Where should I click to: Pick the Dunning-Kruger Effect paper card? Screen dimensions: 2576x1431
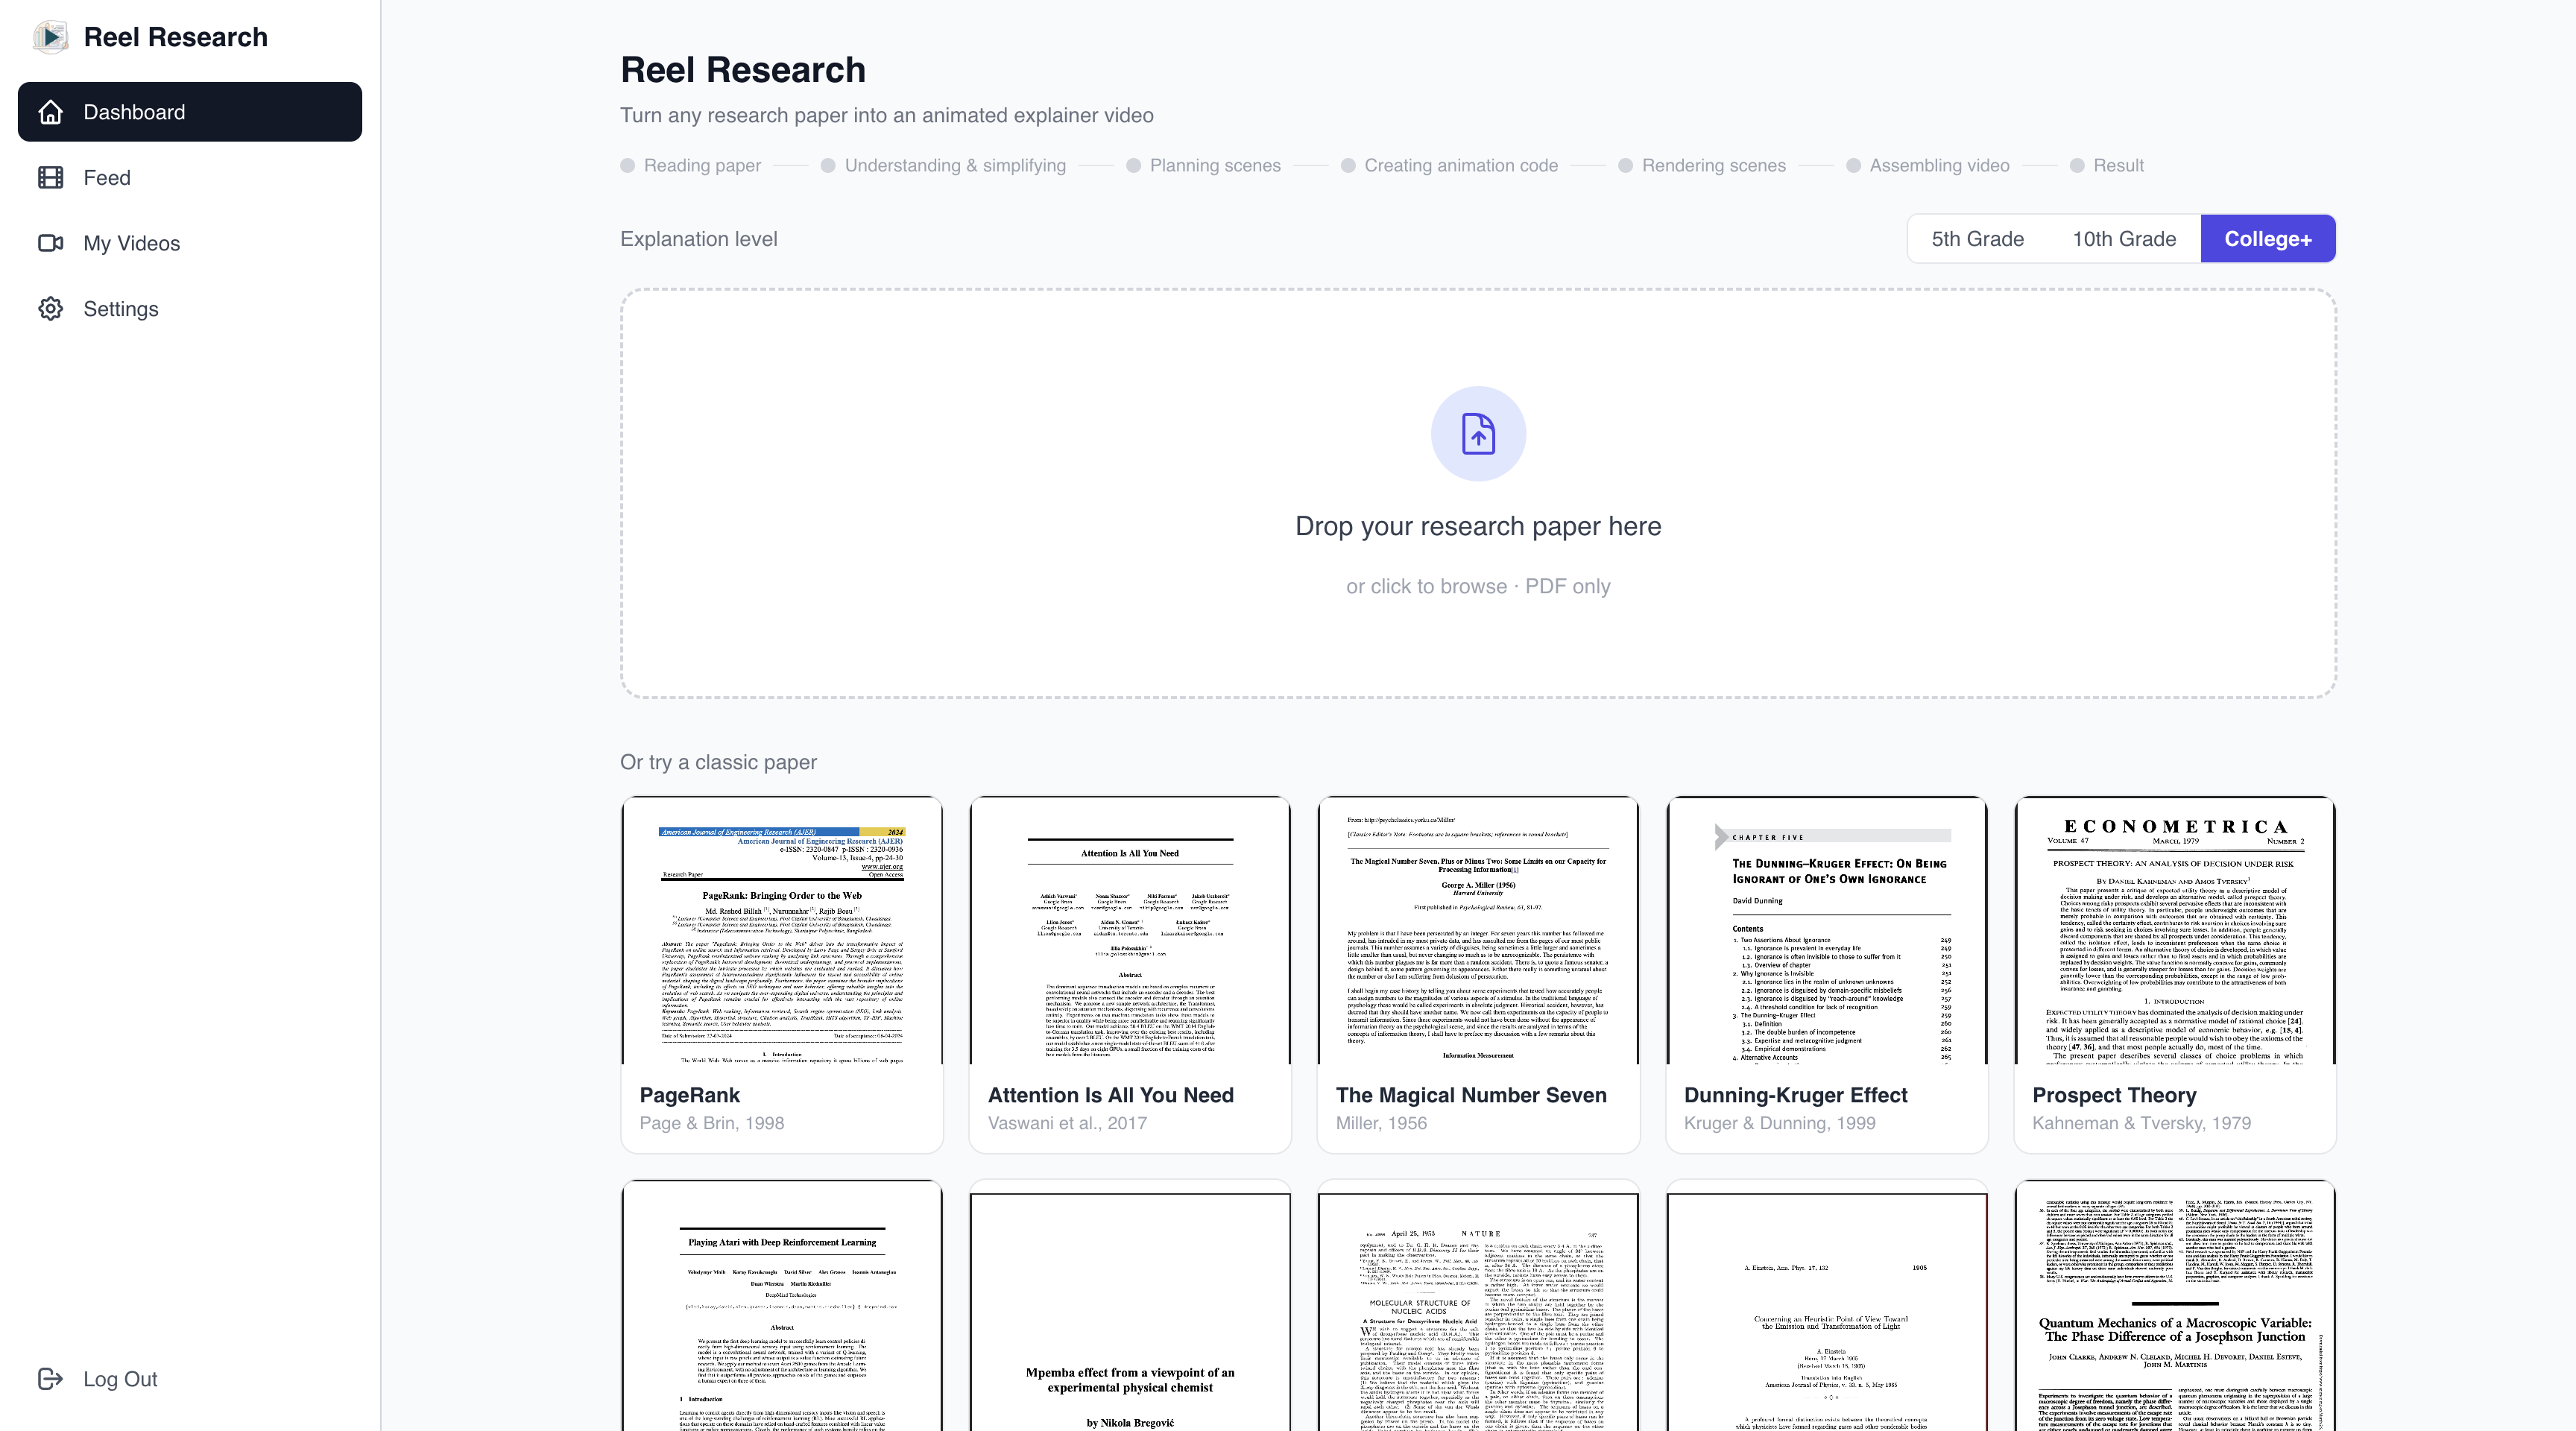click(x=1826, y=974)
